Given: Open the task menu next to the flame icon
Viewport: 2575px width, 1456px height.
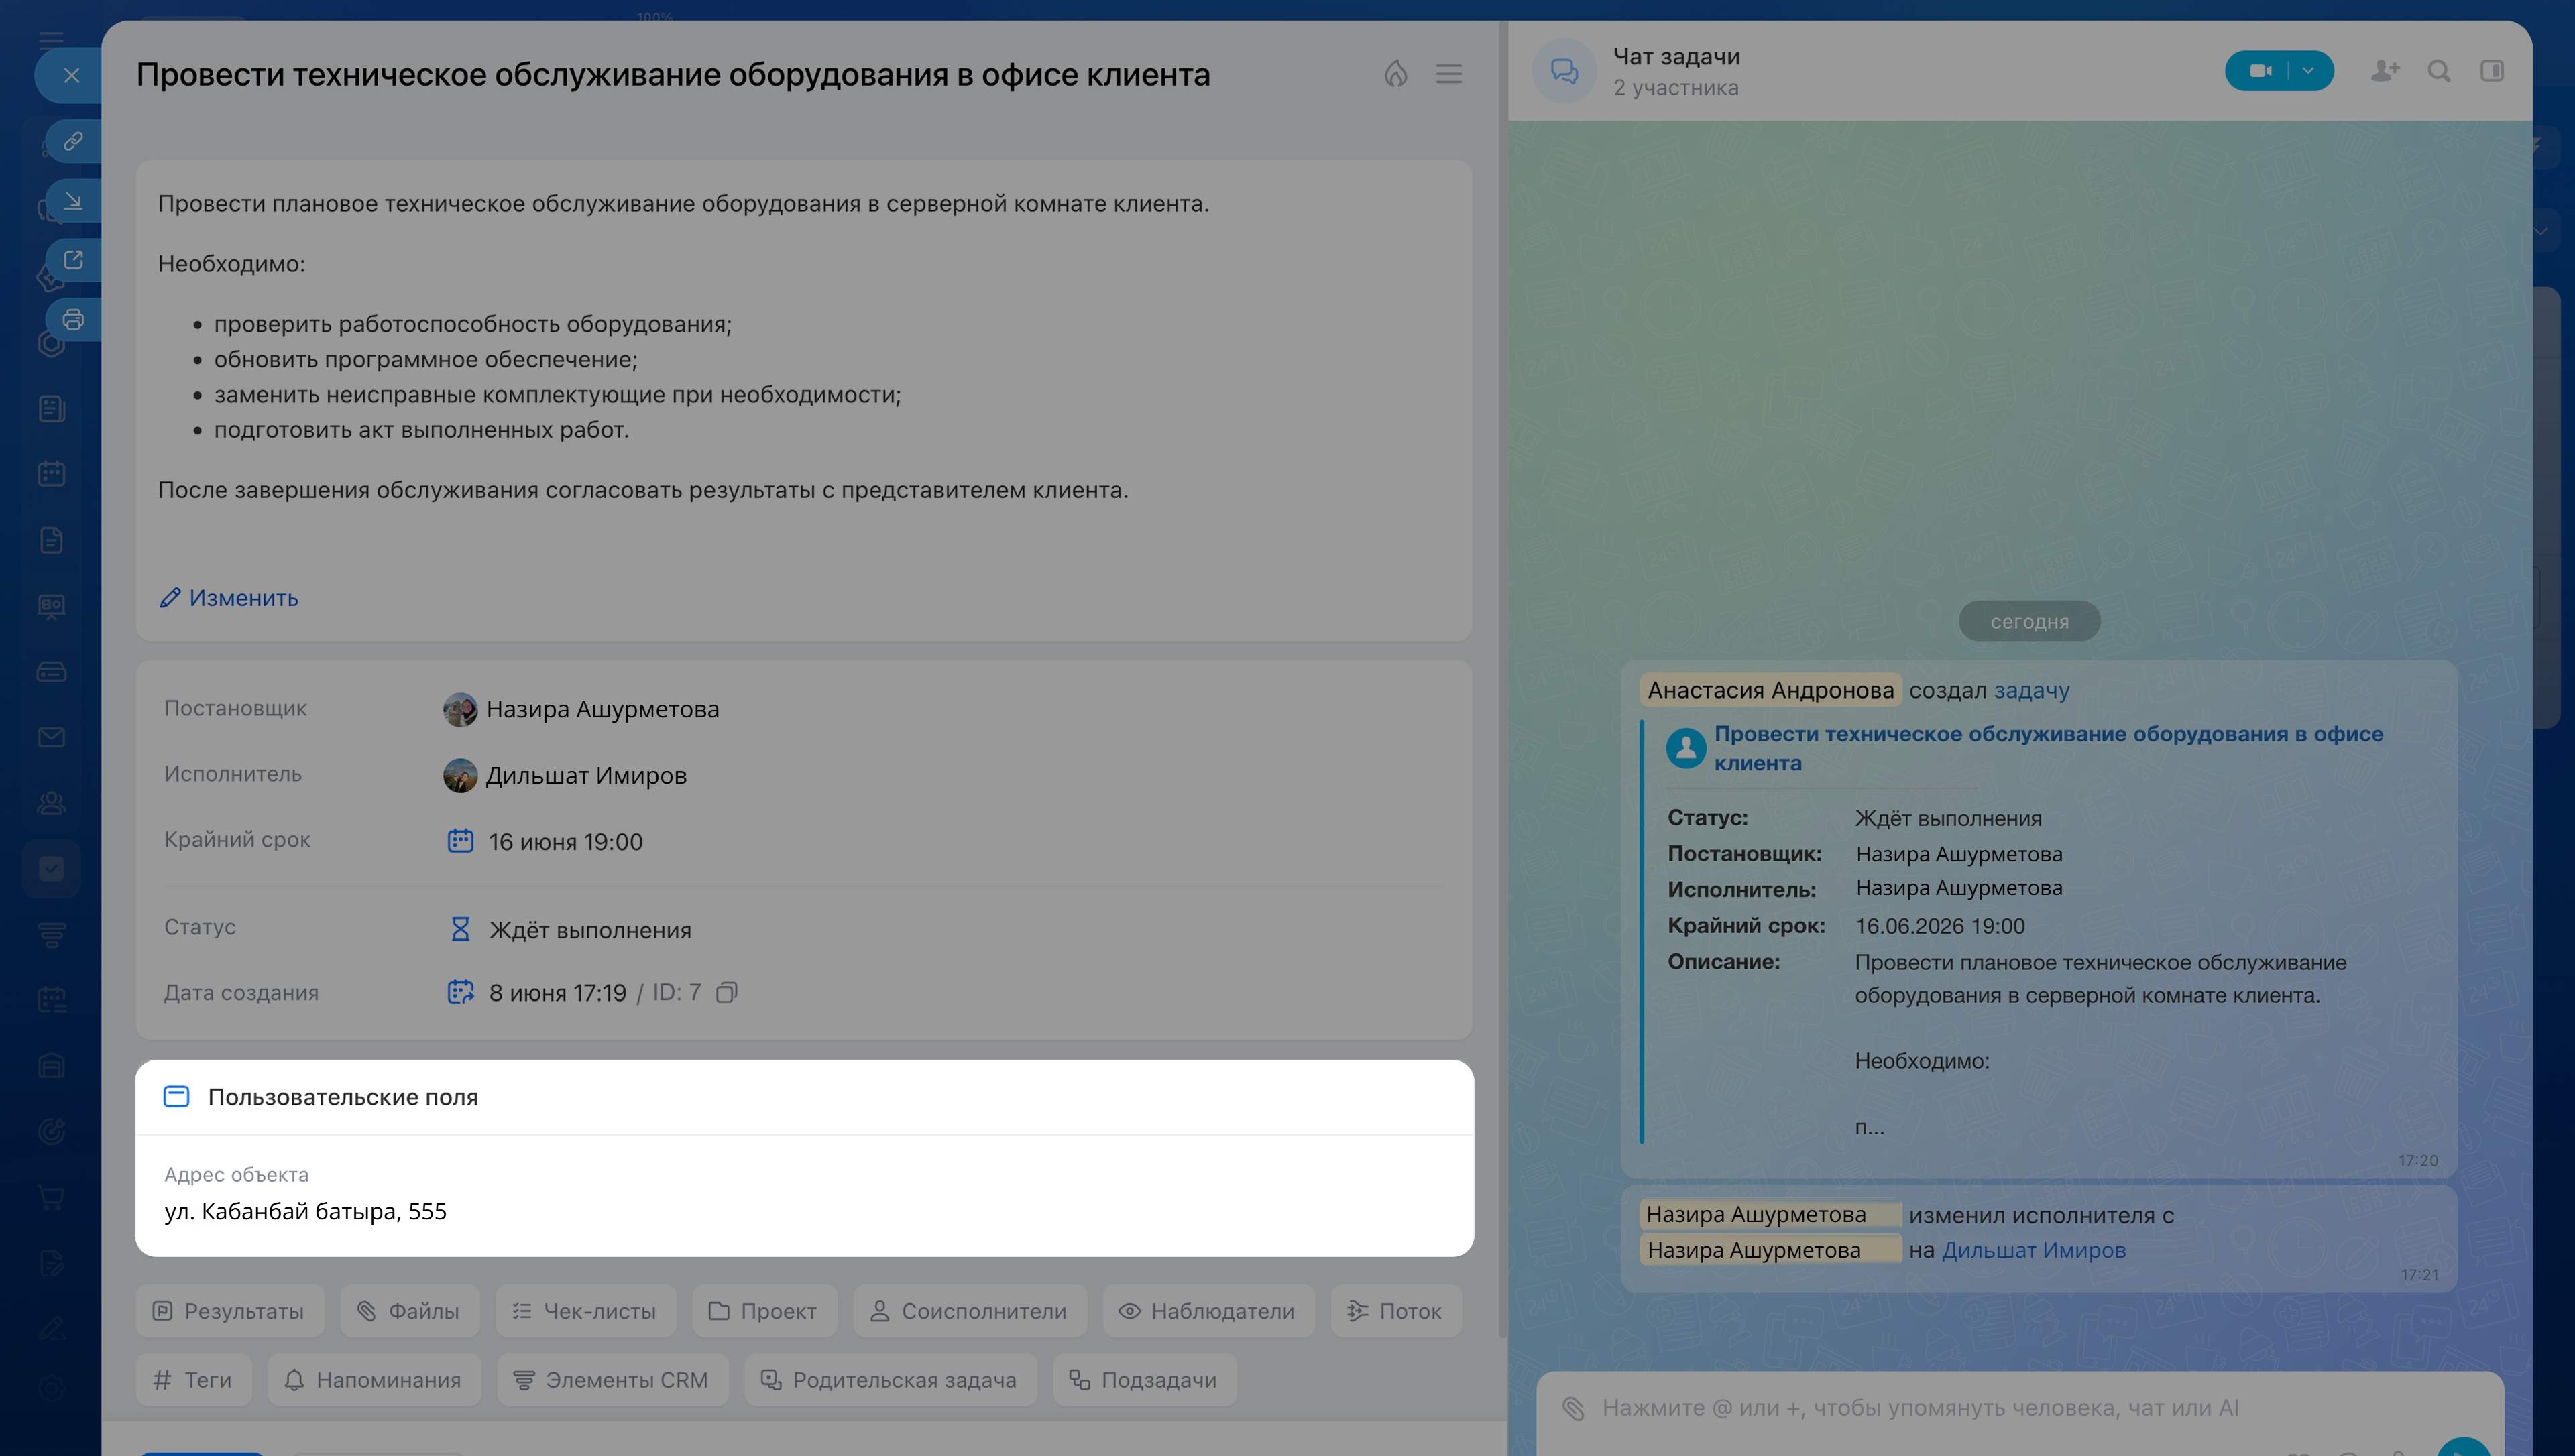Looking at the screenshot, I should tap(1449, 74).
